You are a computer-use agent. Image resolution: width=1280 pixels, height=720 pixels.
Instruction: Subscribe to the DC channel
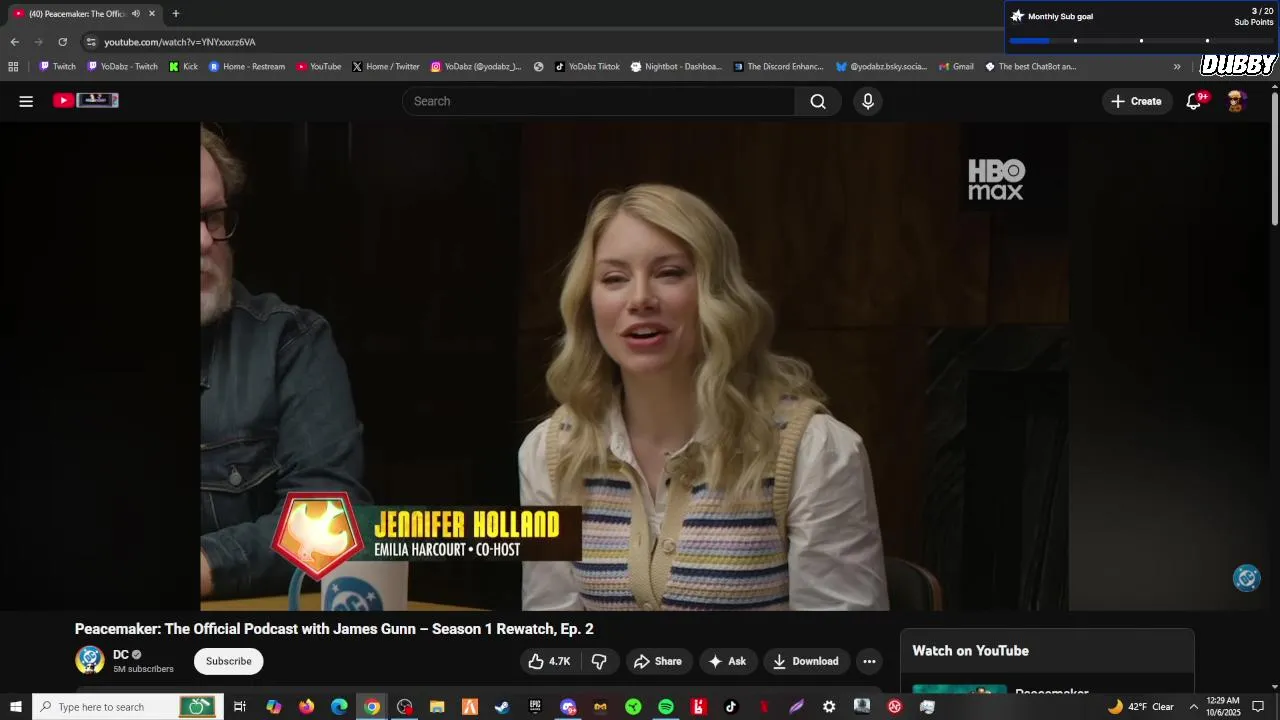228,661
